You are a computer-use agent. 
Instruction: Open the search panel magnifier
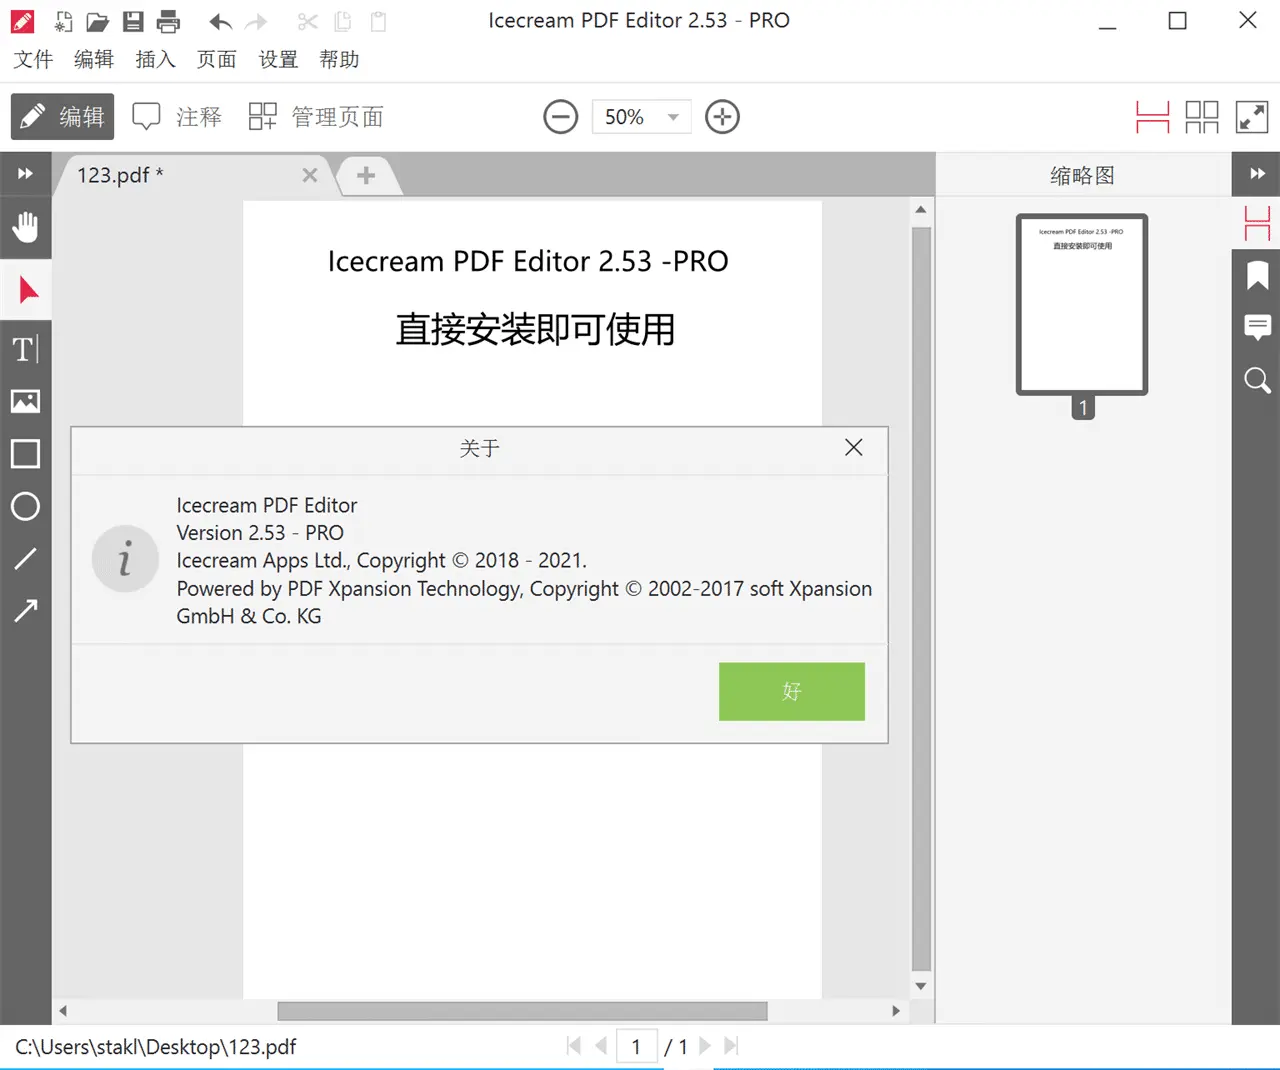click(x=1257, y=380)
